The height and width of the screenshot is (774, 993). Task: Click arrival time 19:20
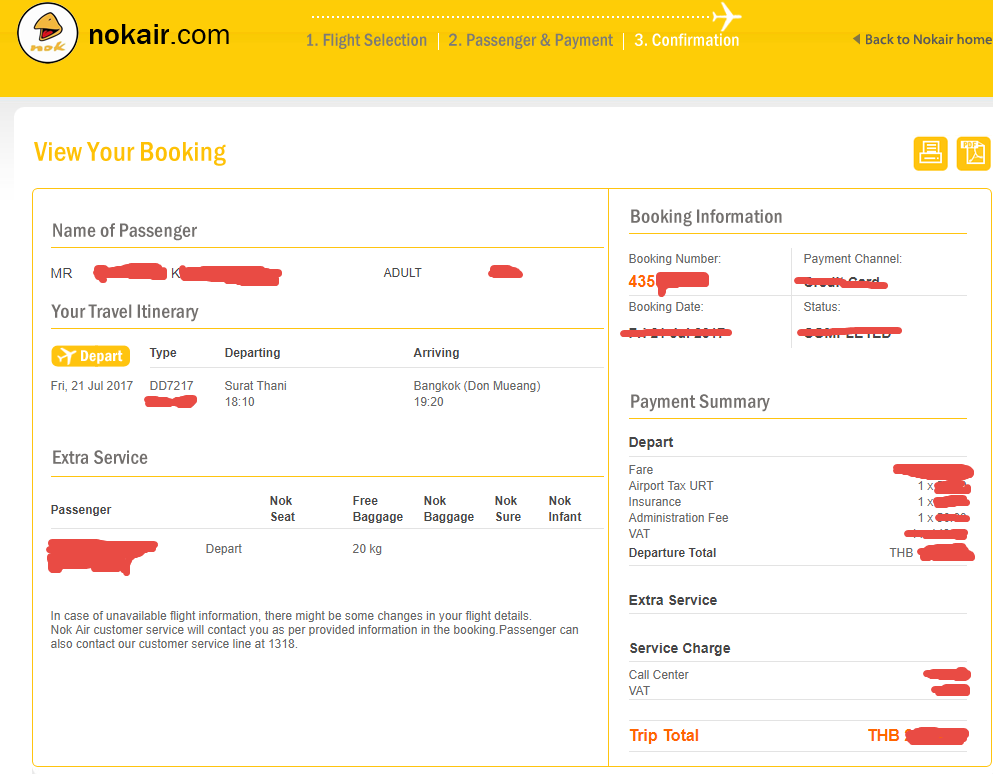[428, 402]
